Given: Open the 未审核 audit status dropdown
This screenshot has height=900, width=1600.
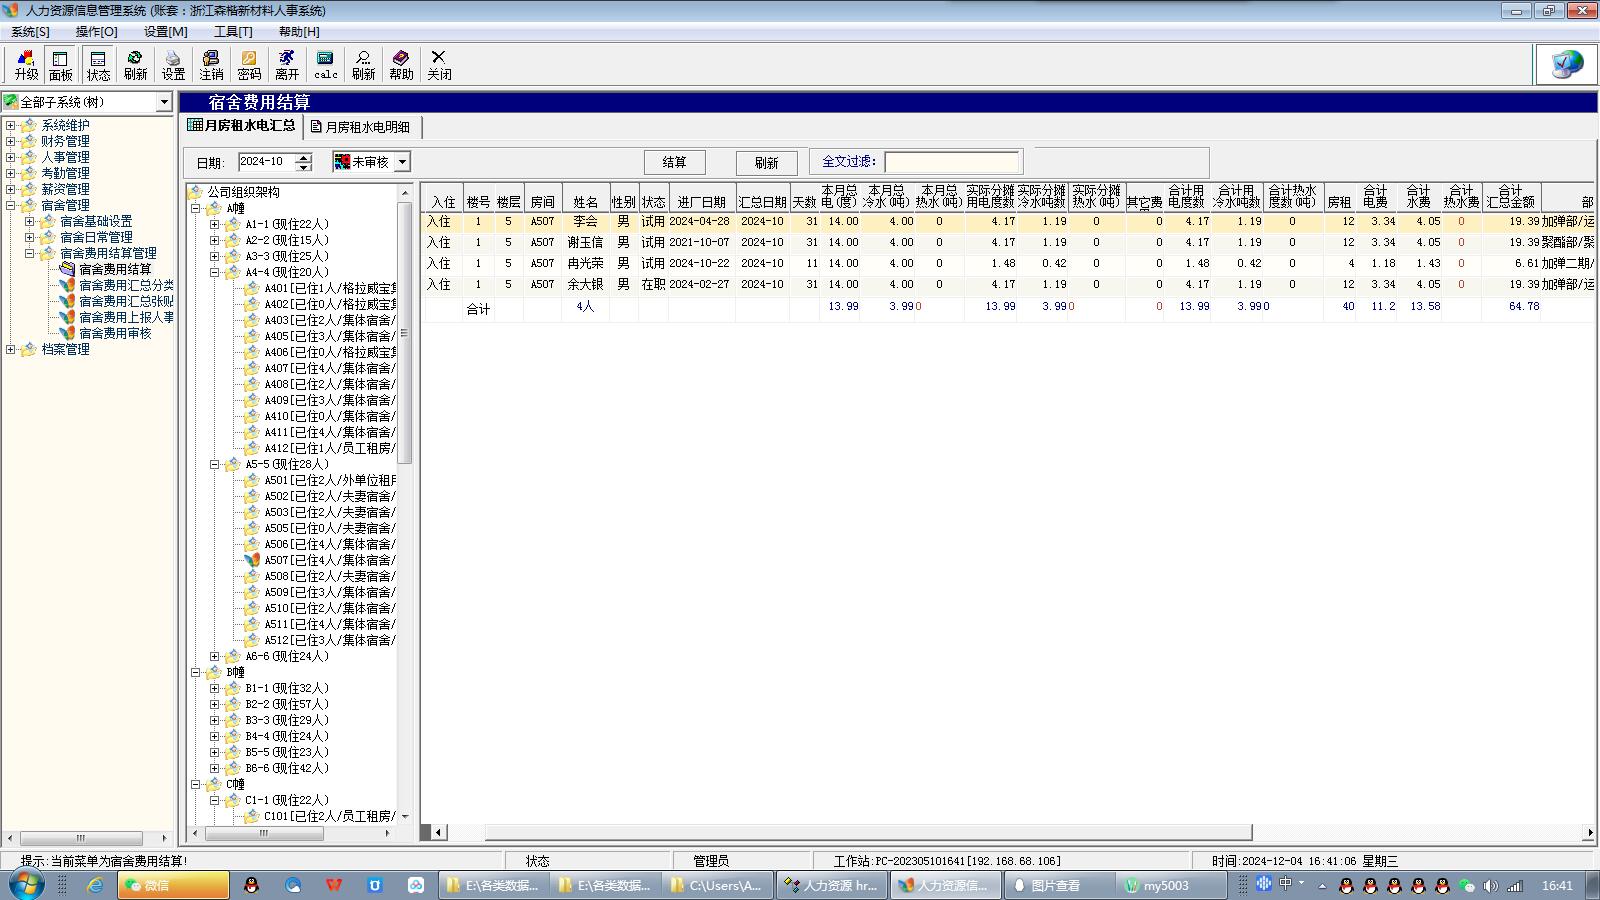Looking at the screenshot, I should [x=402, y=162].
